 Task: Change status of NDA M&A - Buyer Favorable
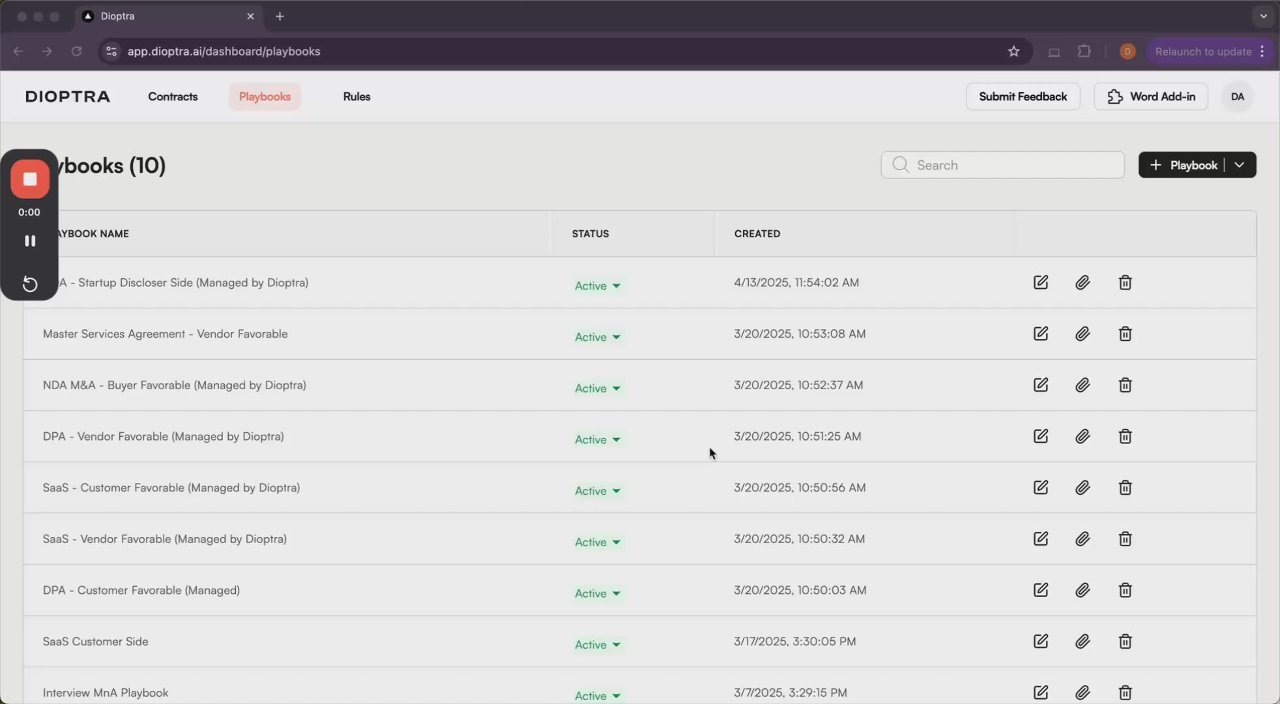point(598,388)
